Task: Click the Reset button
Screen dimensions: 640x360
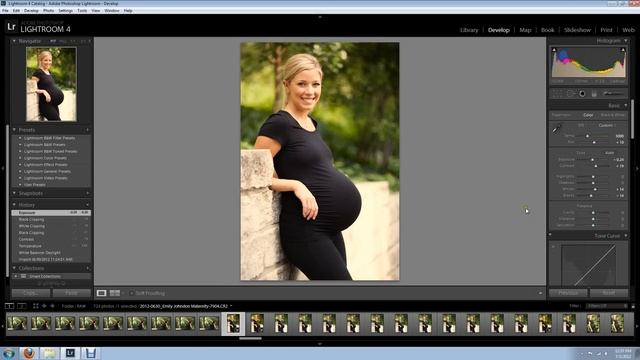Action: pyautogui.click(x=609, y=293)
